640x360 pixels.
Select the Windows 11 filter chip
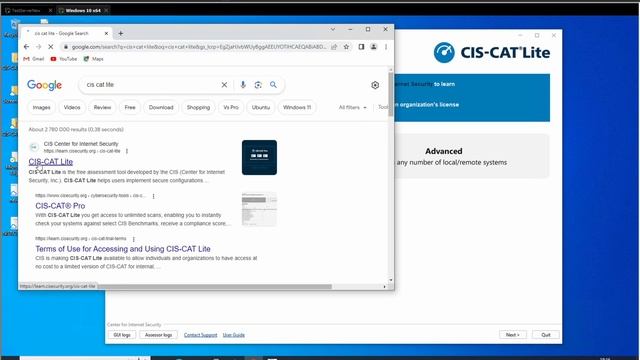point(297,107)
